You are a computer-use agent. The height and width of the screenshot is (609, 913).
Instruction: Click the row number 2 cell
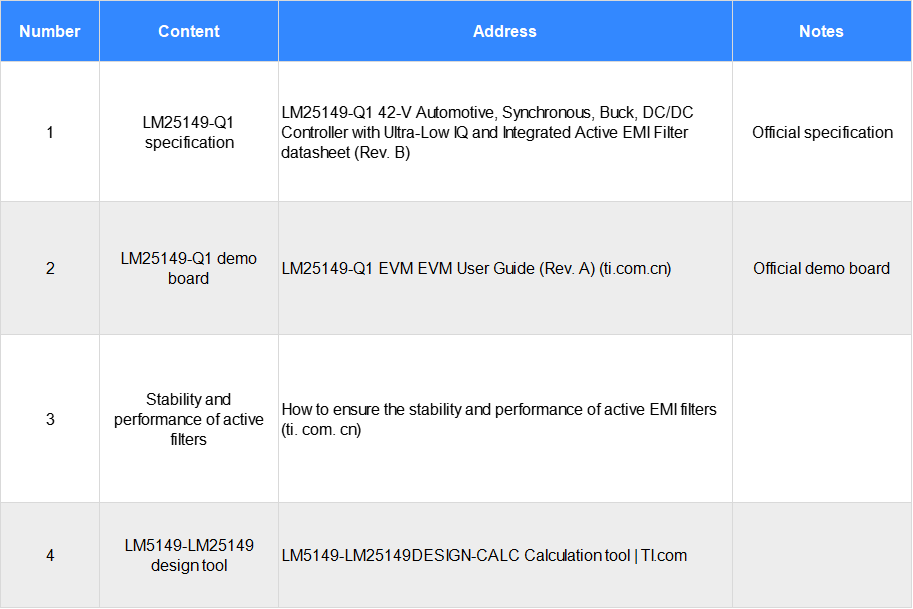[50, 268]
